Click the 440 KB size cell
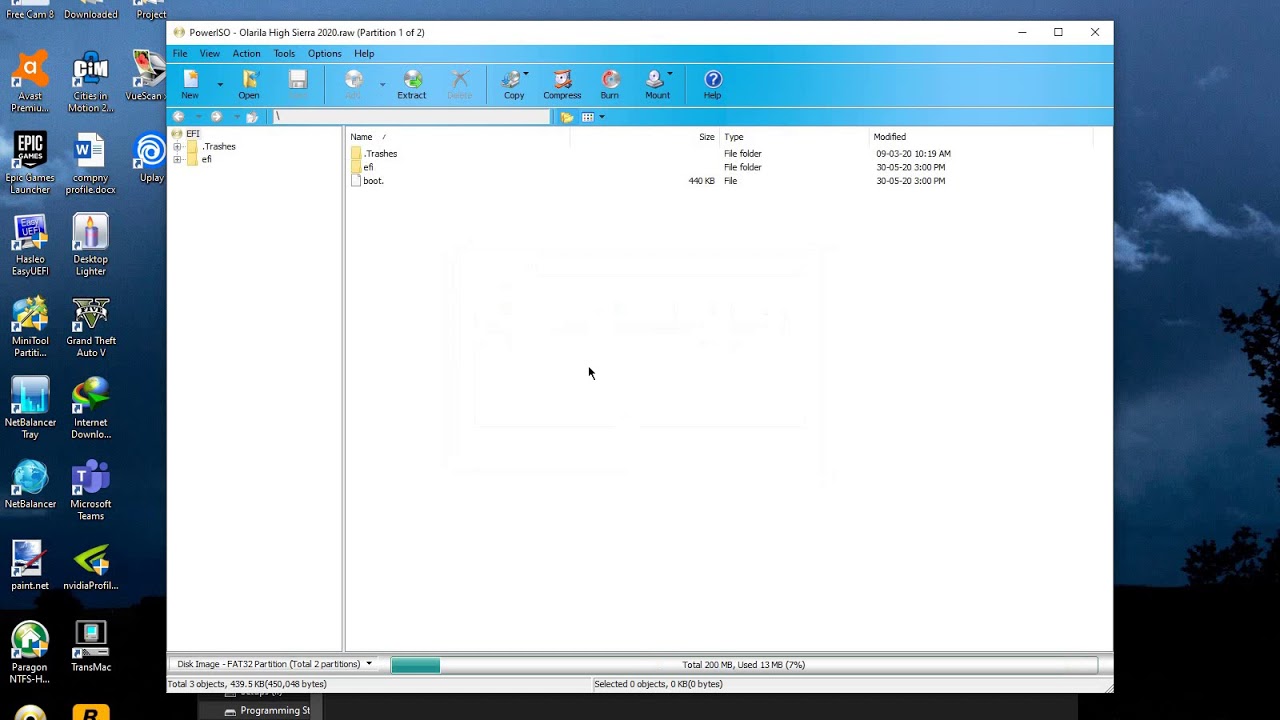The width and height of the screenshot is (1280, 720). 701,181
